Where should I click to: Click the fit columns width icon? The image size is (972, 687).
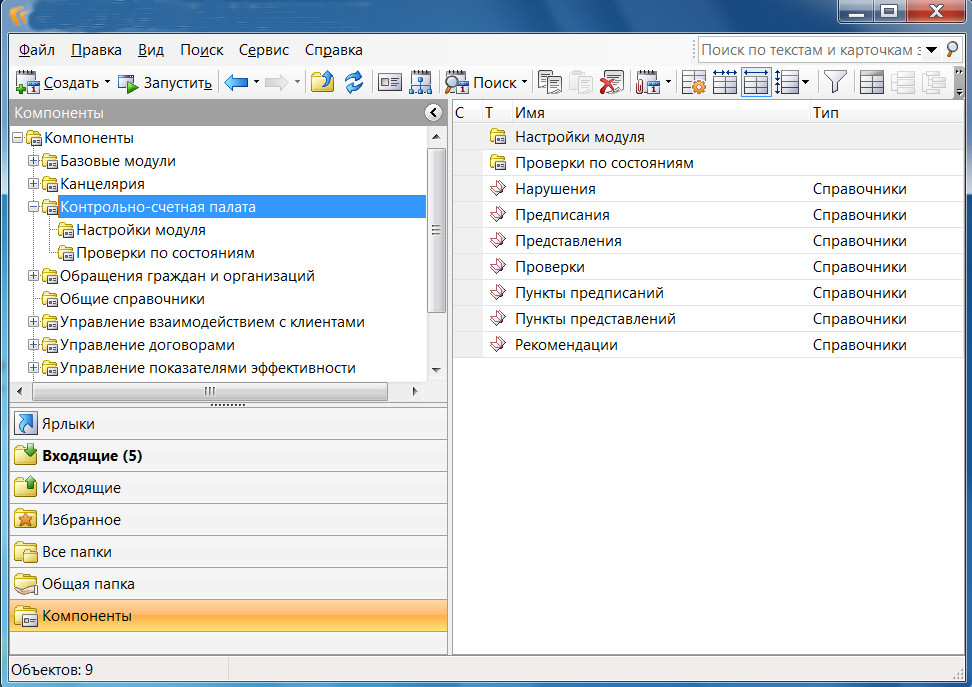[x=725, y=82]
